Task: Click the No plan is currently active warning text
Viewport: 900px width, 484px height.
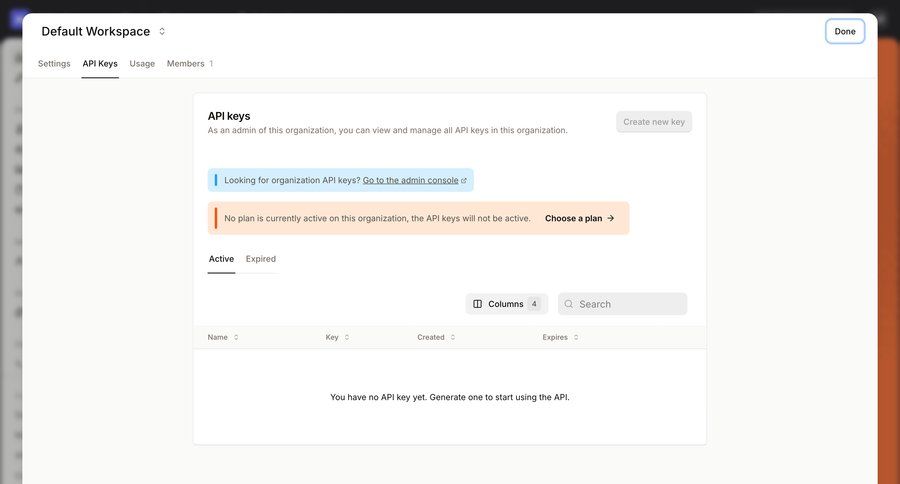Action: (377, 218)
